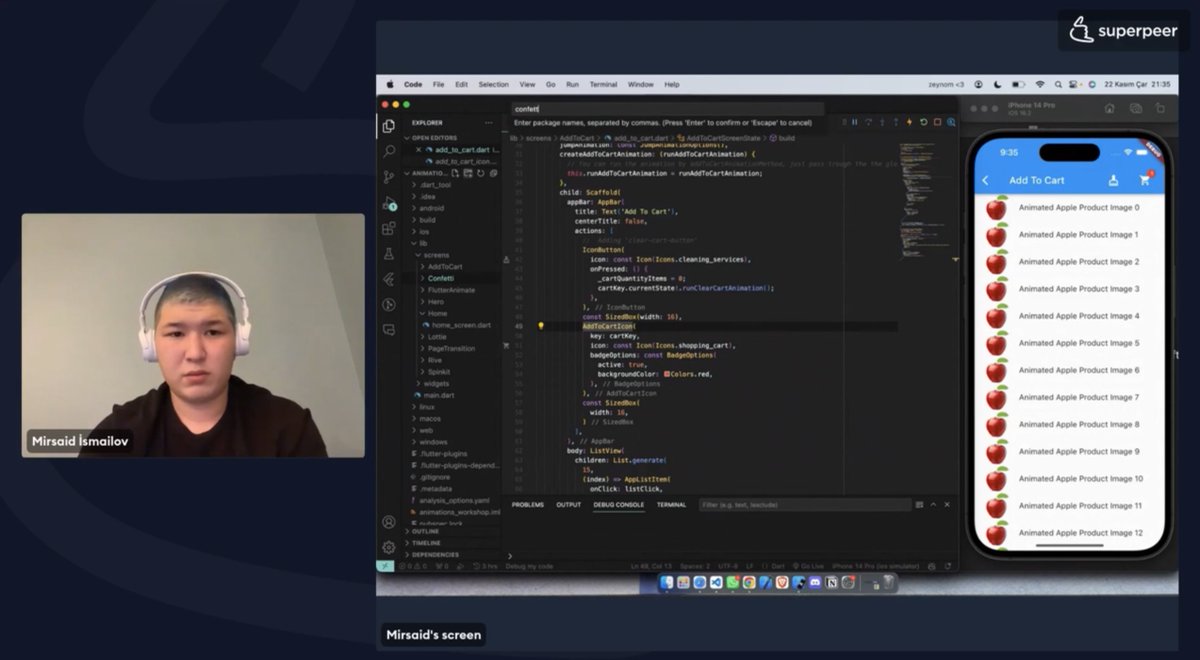Tap the clear-cart cleaning icon in phone
The image size is (1200, 660).
[1113, 181]
